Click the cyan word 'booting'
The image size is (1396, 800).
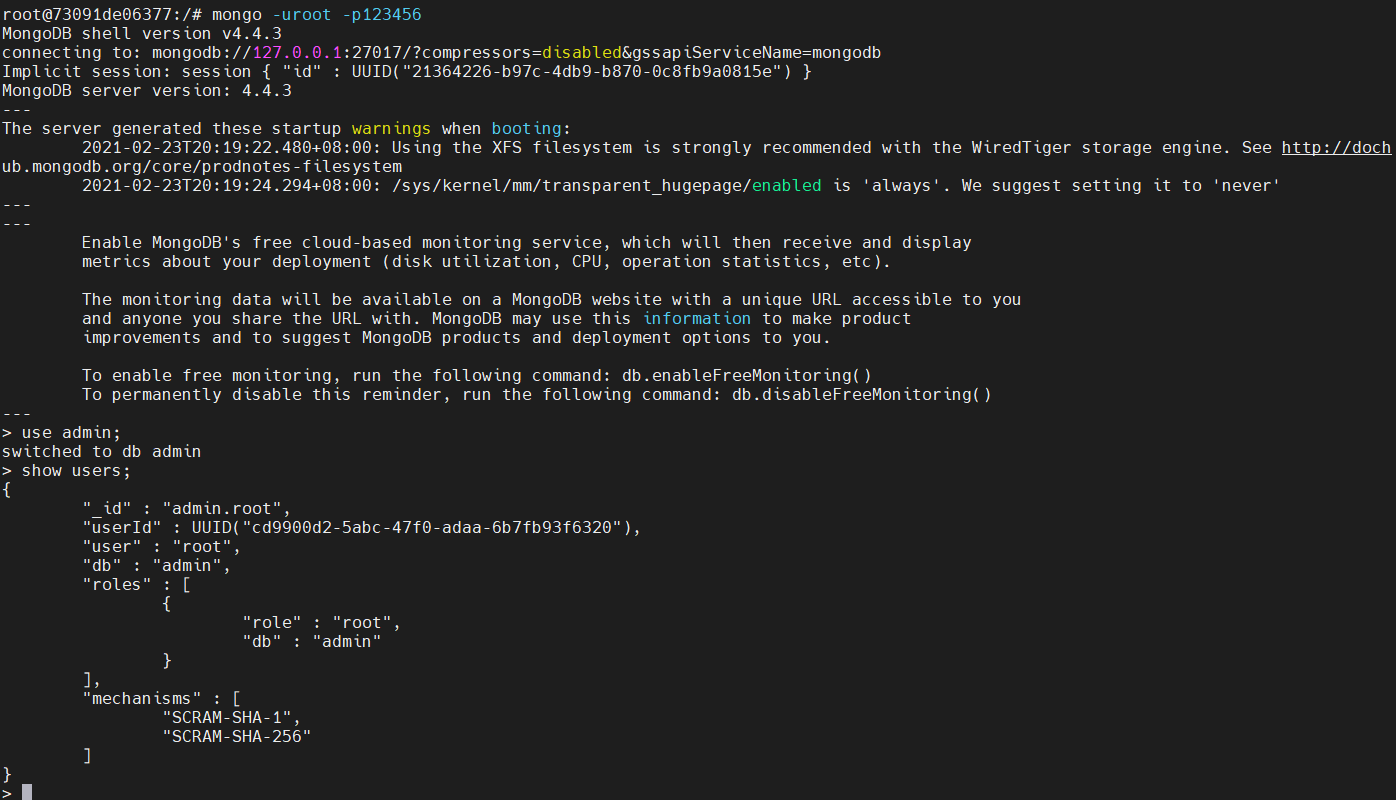tap(526, 128)
